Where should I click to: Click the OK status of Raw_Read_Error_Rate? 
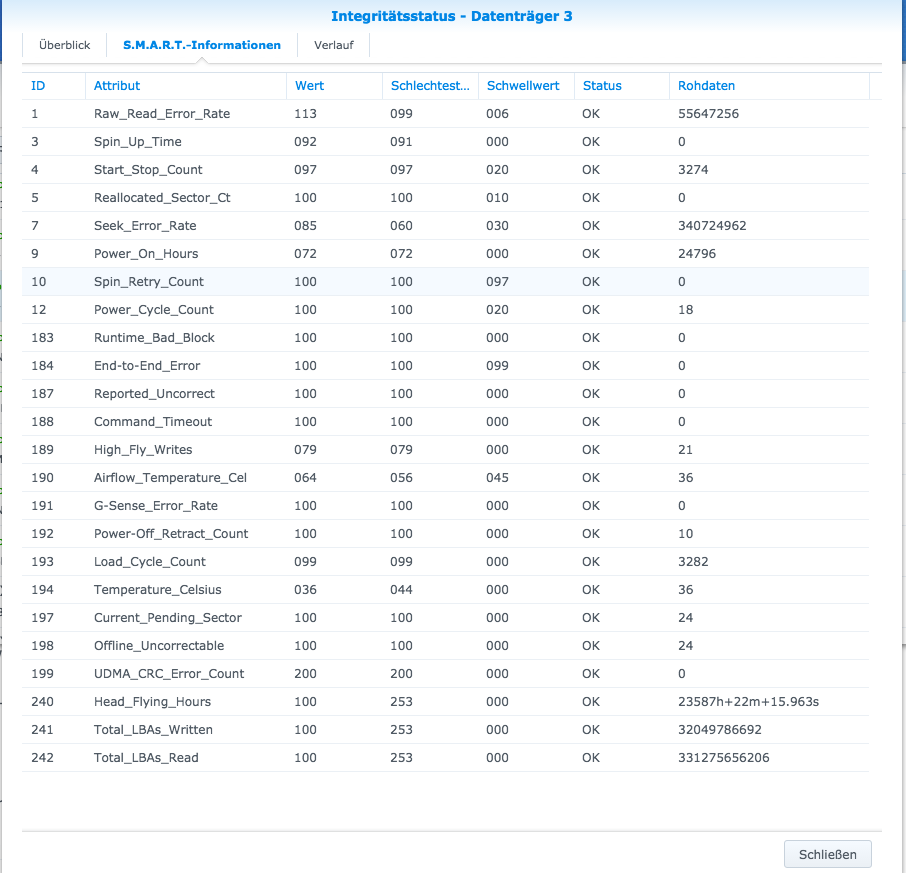point(591,114)
